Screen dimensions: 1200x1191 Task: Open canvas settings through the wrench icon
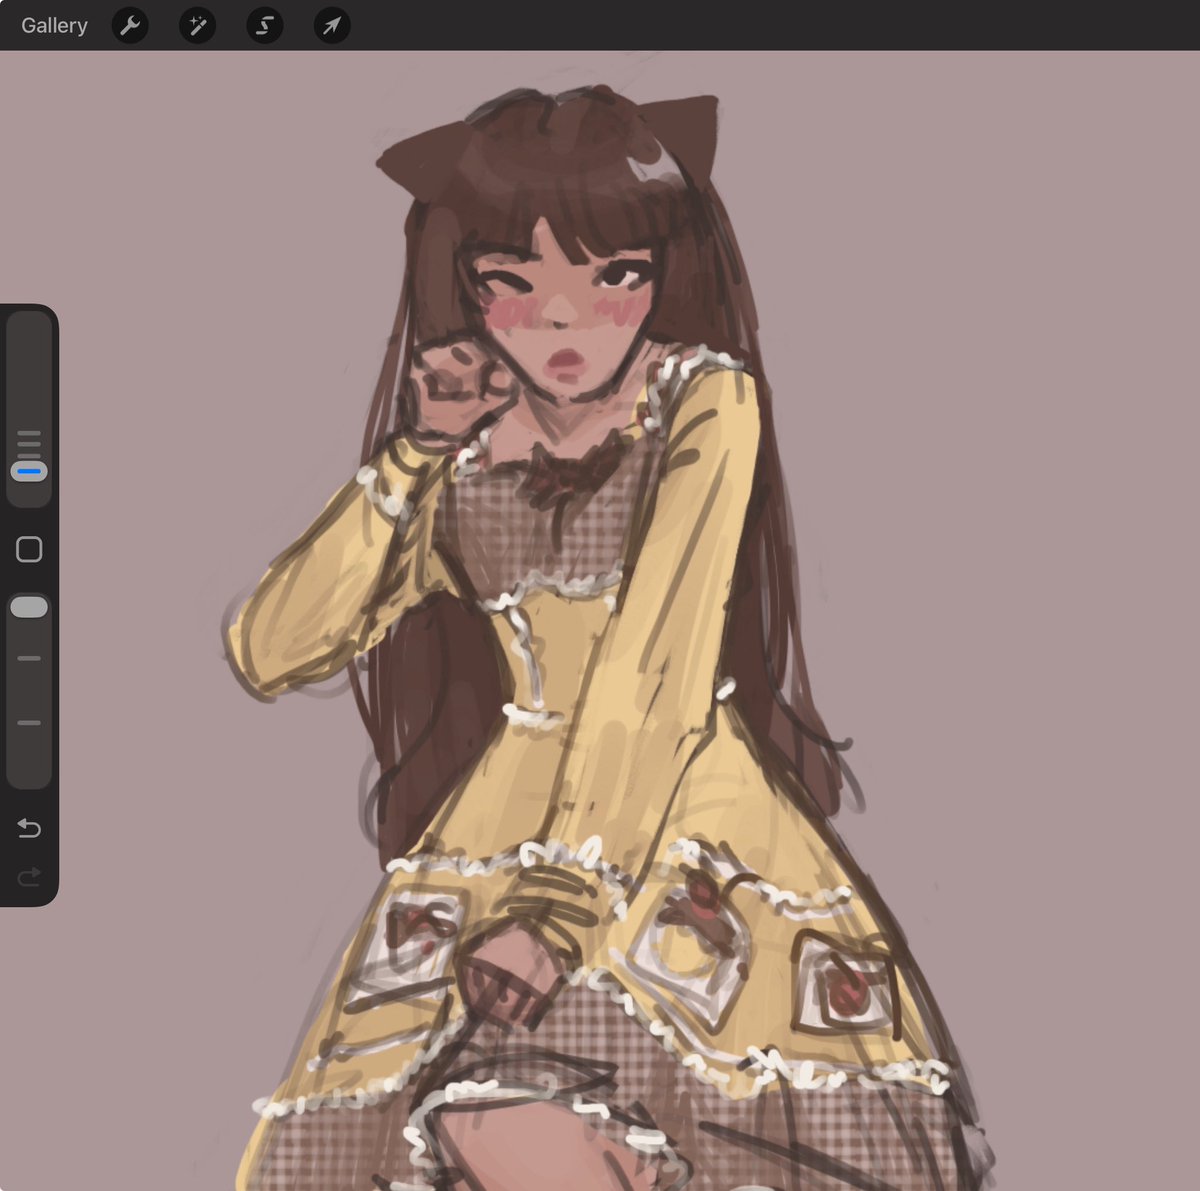tap(129, 26)
